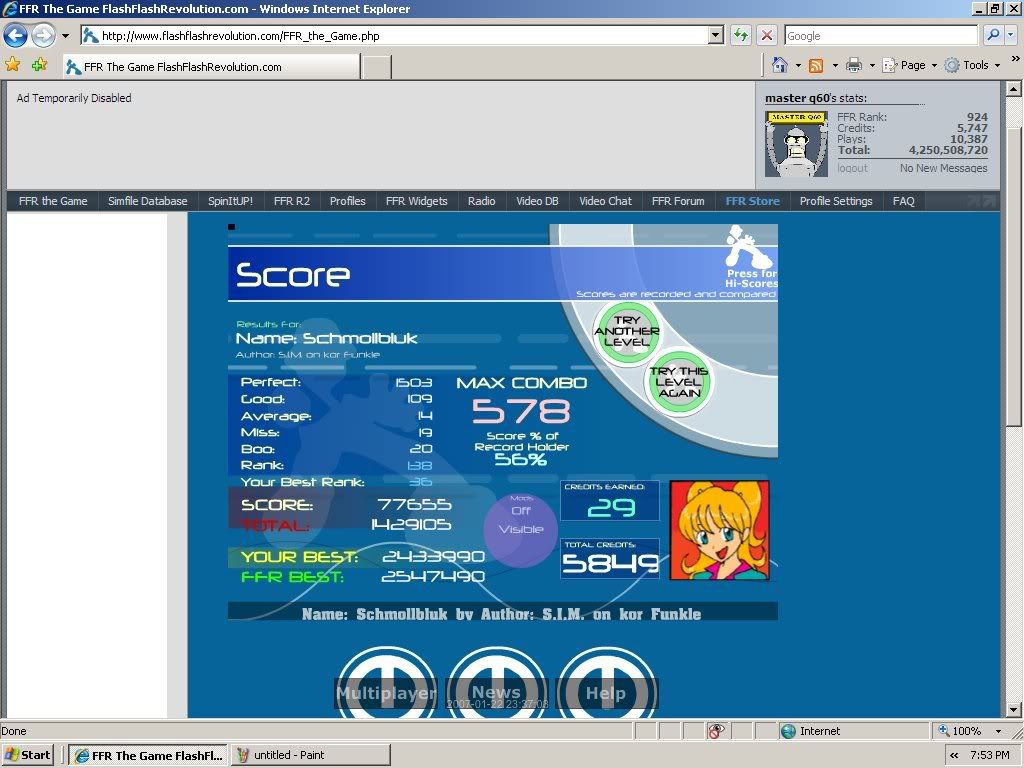This screenshot has height=768, width=1024.
Task: Click into the Google search box
Action: [x=880, y=35]
